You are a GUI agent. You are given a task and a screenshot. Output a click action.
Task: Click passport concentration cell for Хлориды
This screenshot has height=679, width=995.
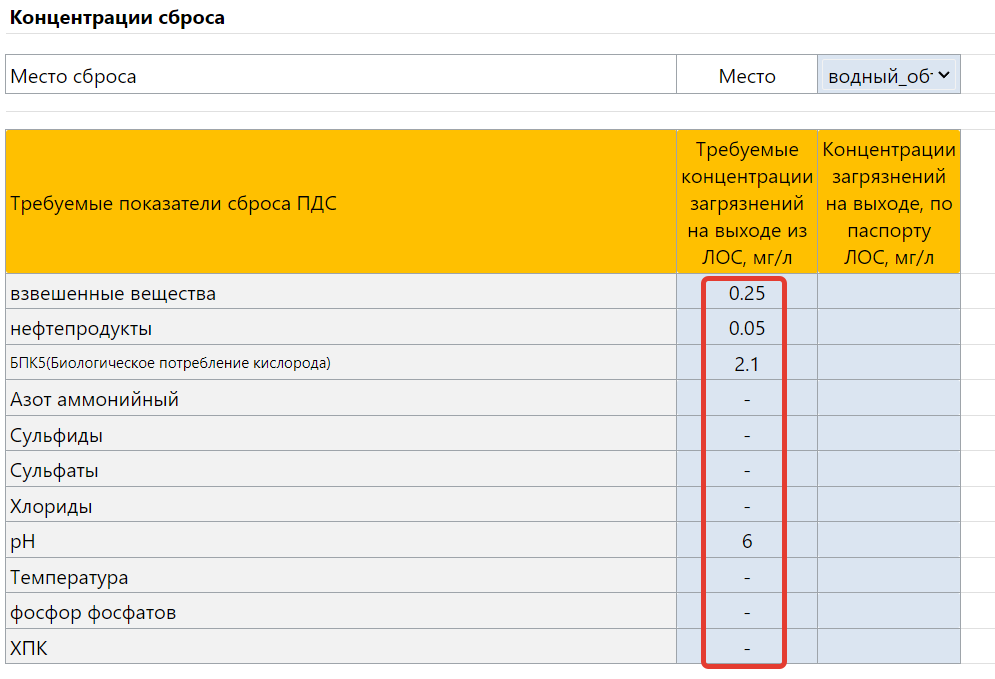(x=888, y=505)
